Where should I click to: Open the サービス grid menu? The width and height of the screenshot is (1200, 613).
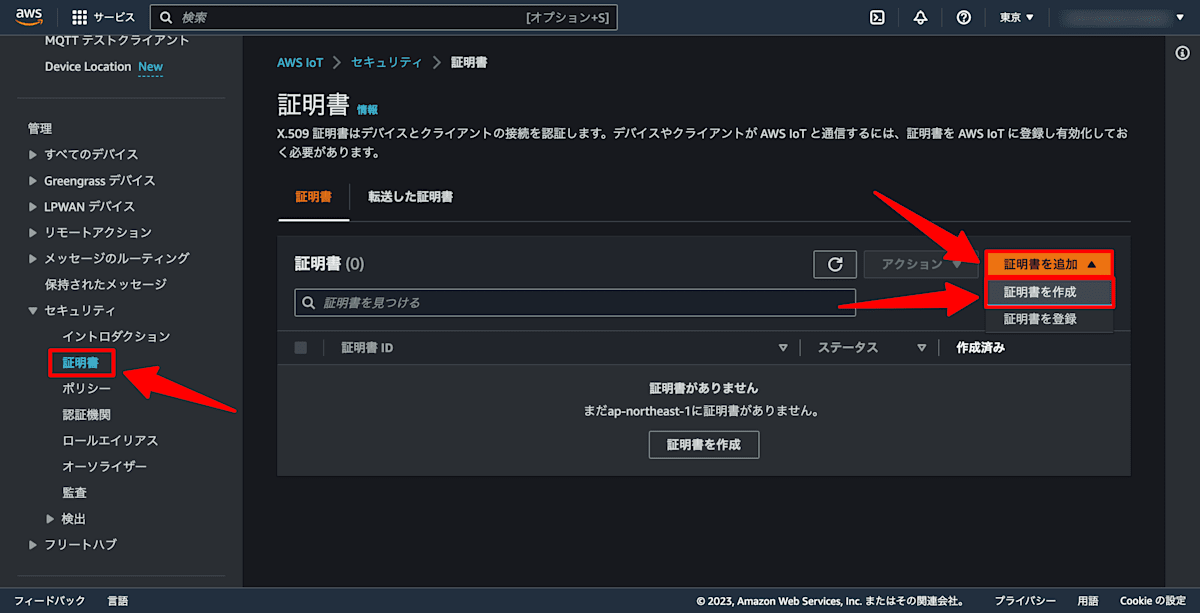click(104, 17)
